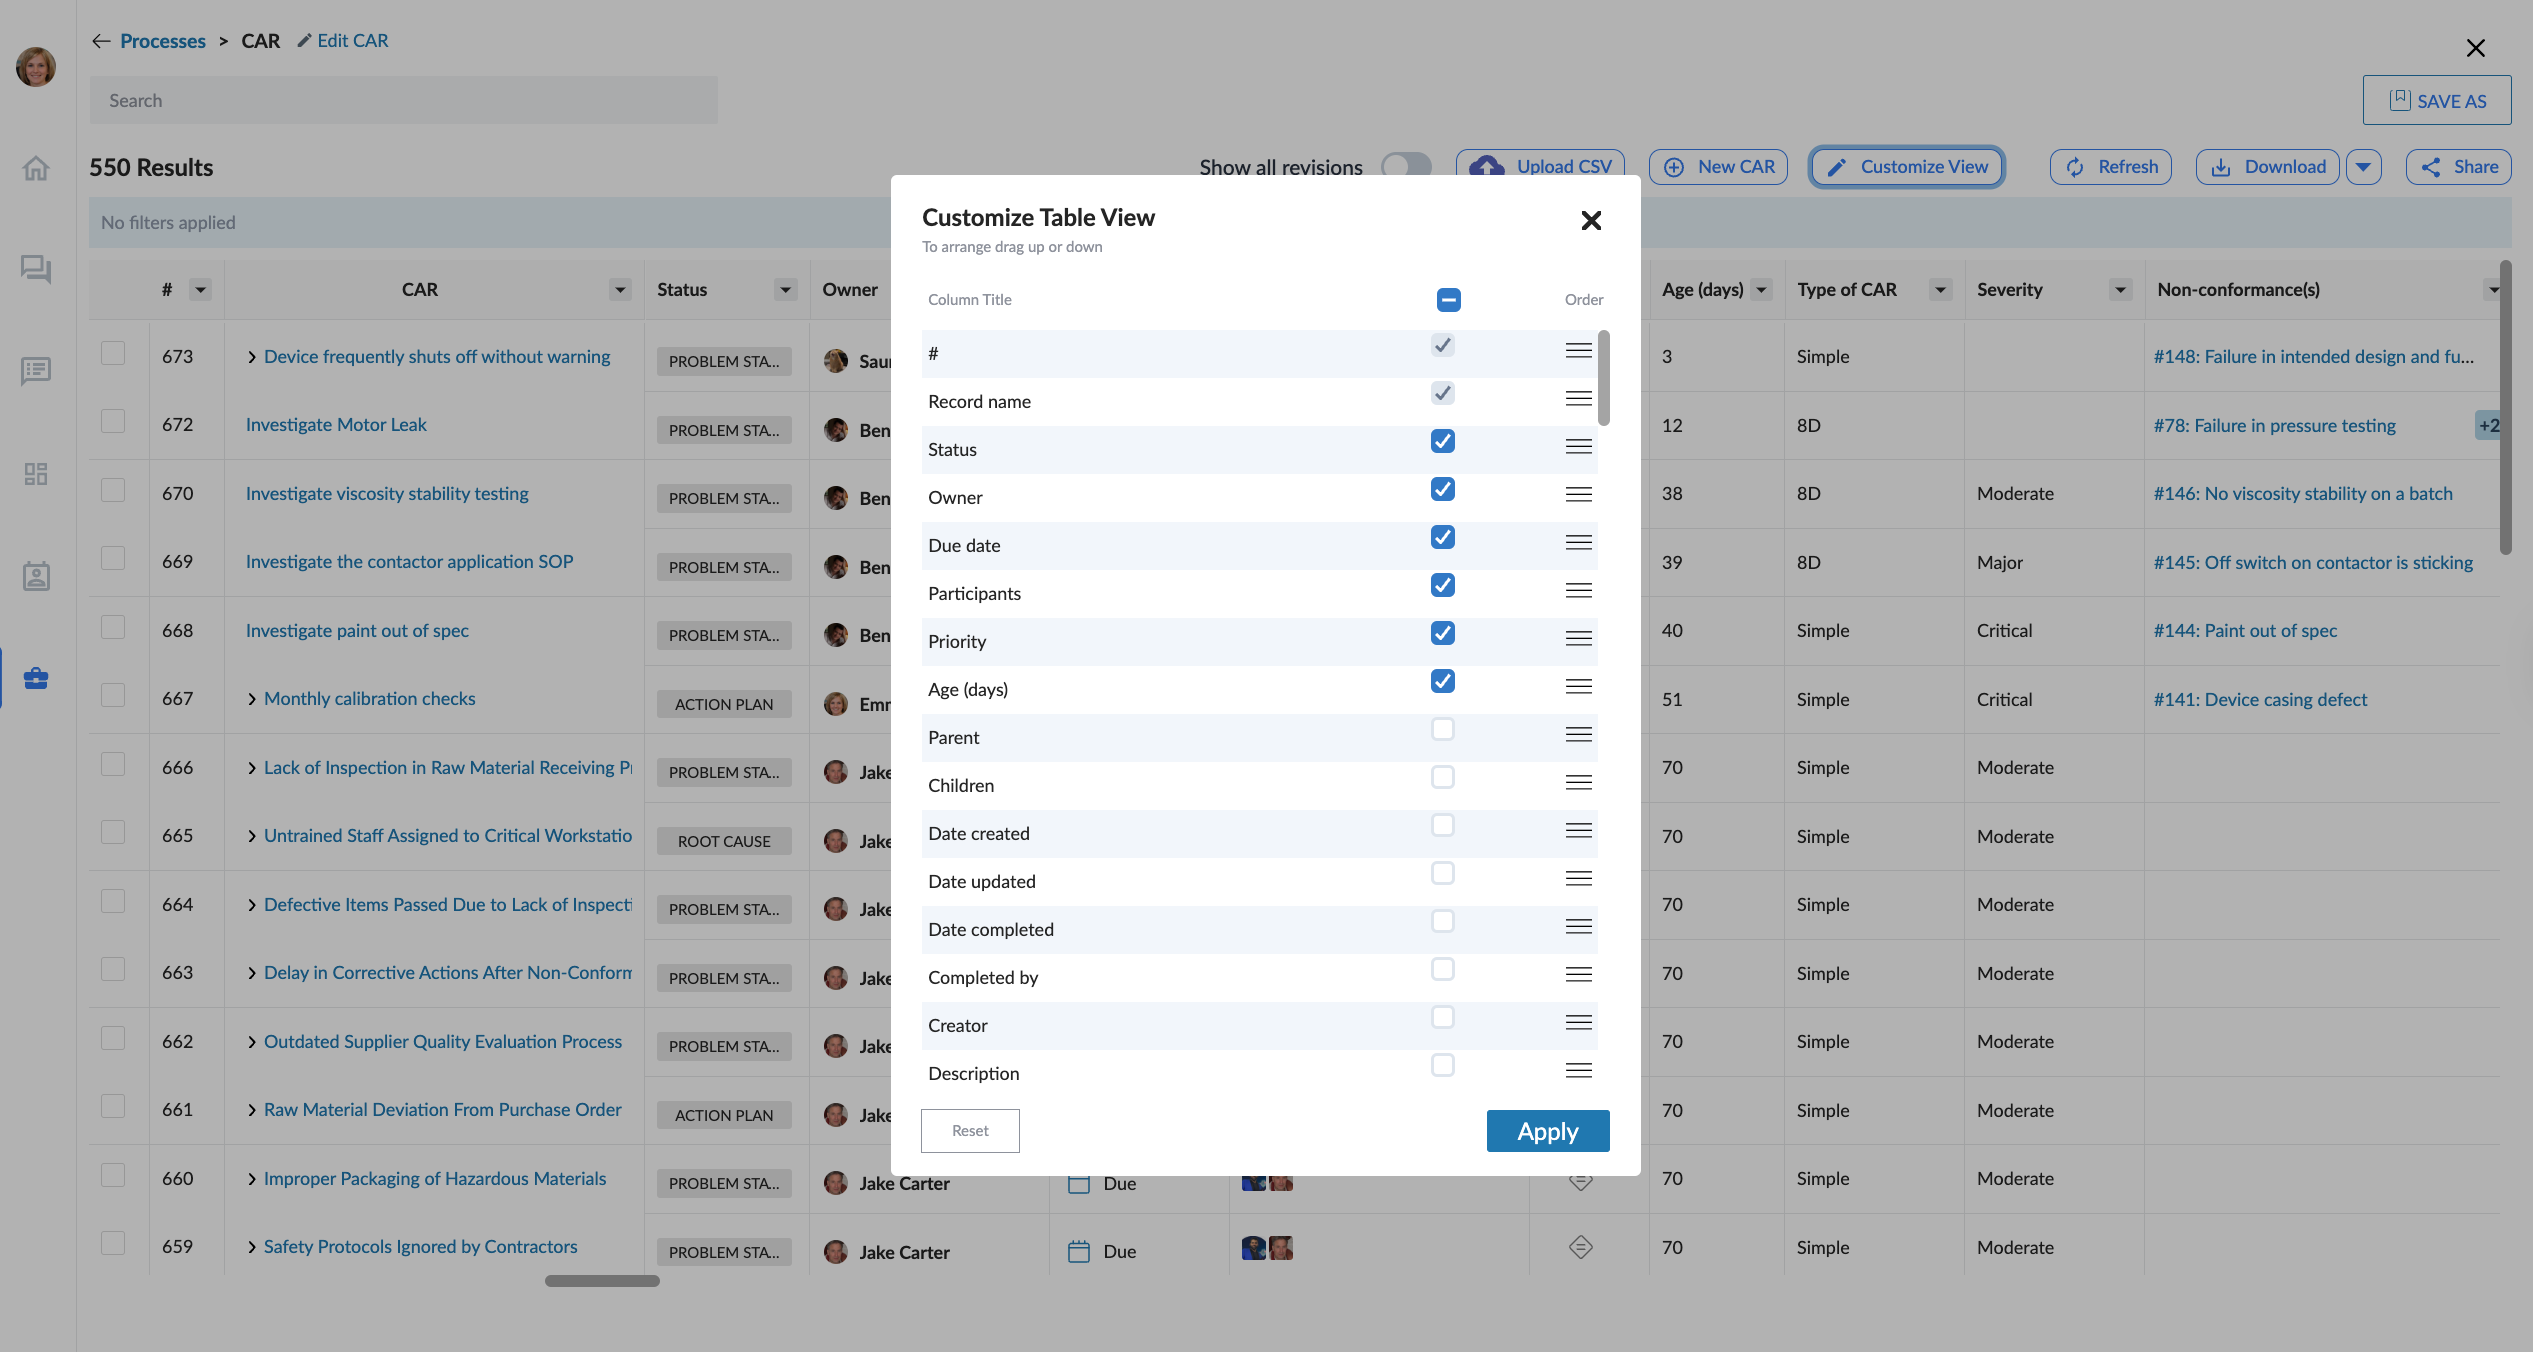Click the briefcase icon in sidebar

click(x=36, y=678)
